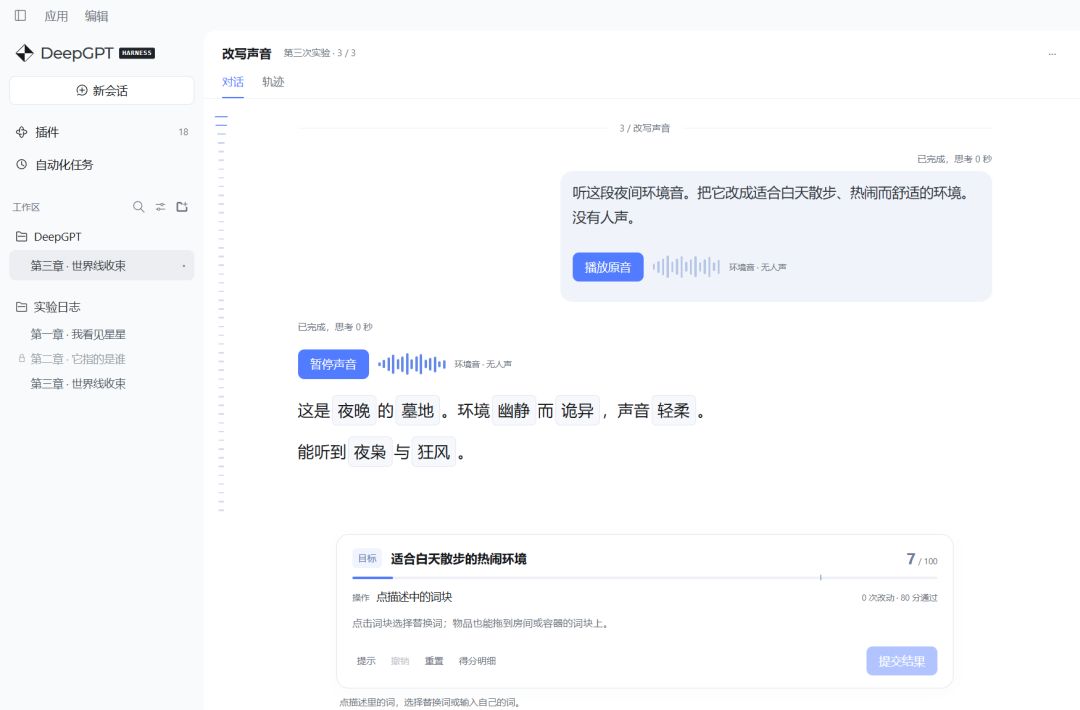Select 第三章 · 世界线收束 under DeepGPT folder
1080x710 pixels.
pyautogui.click(x=102, y=266)
